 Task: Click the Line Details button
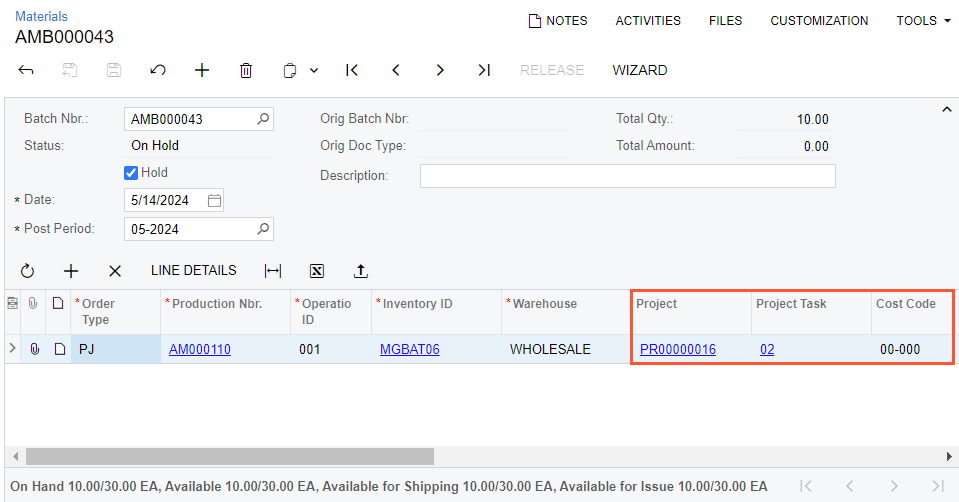pos(193,271)
